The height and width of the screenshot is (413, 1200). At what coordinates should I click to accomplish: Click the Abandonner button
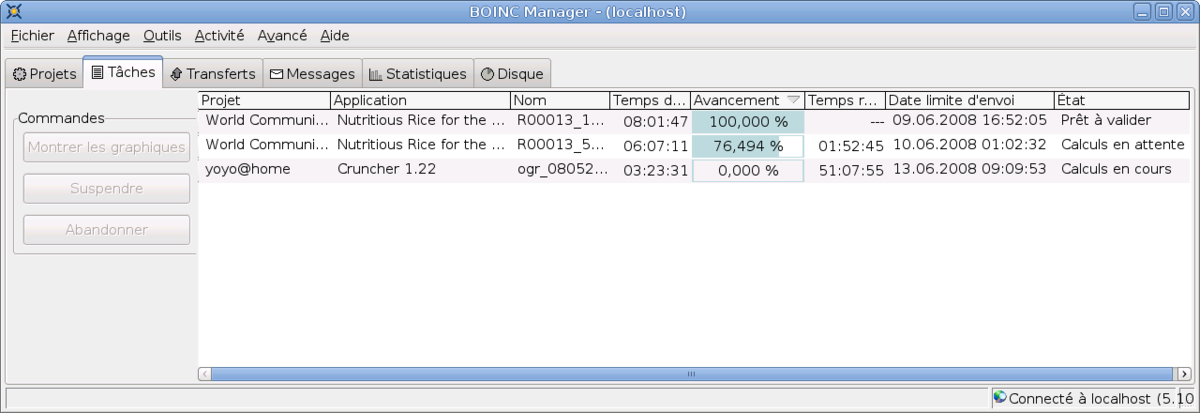coord(107,229)
